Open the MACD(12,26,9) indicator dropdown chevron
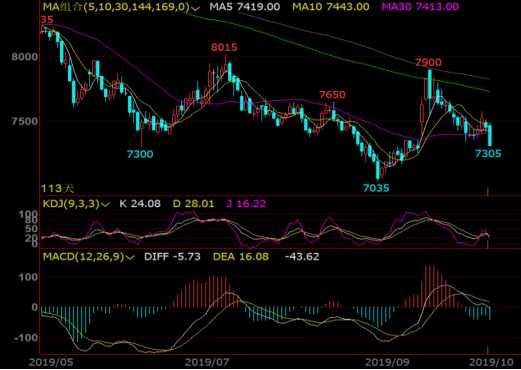 [130, 257]
